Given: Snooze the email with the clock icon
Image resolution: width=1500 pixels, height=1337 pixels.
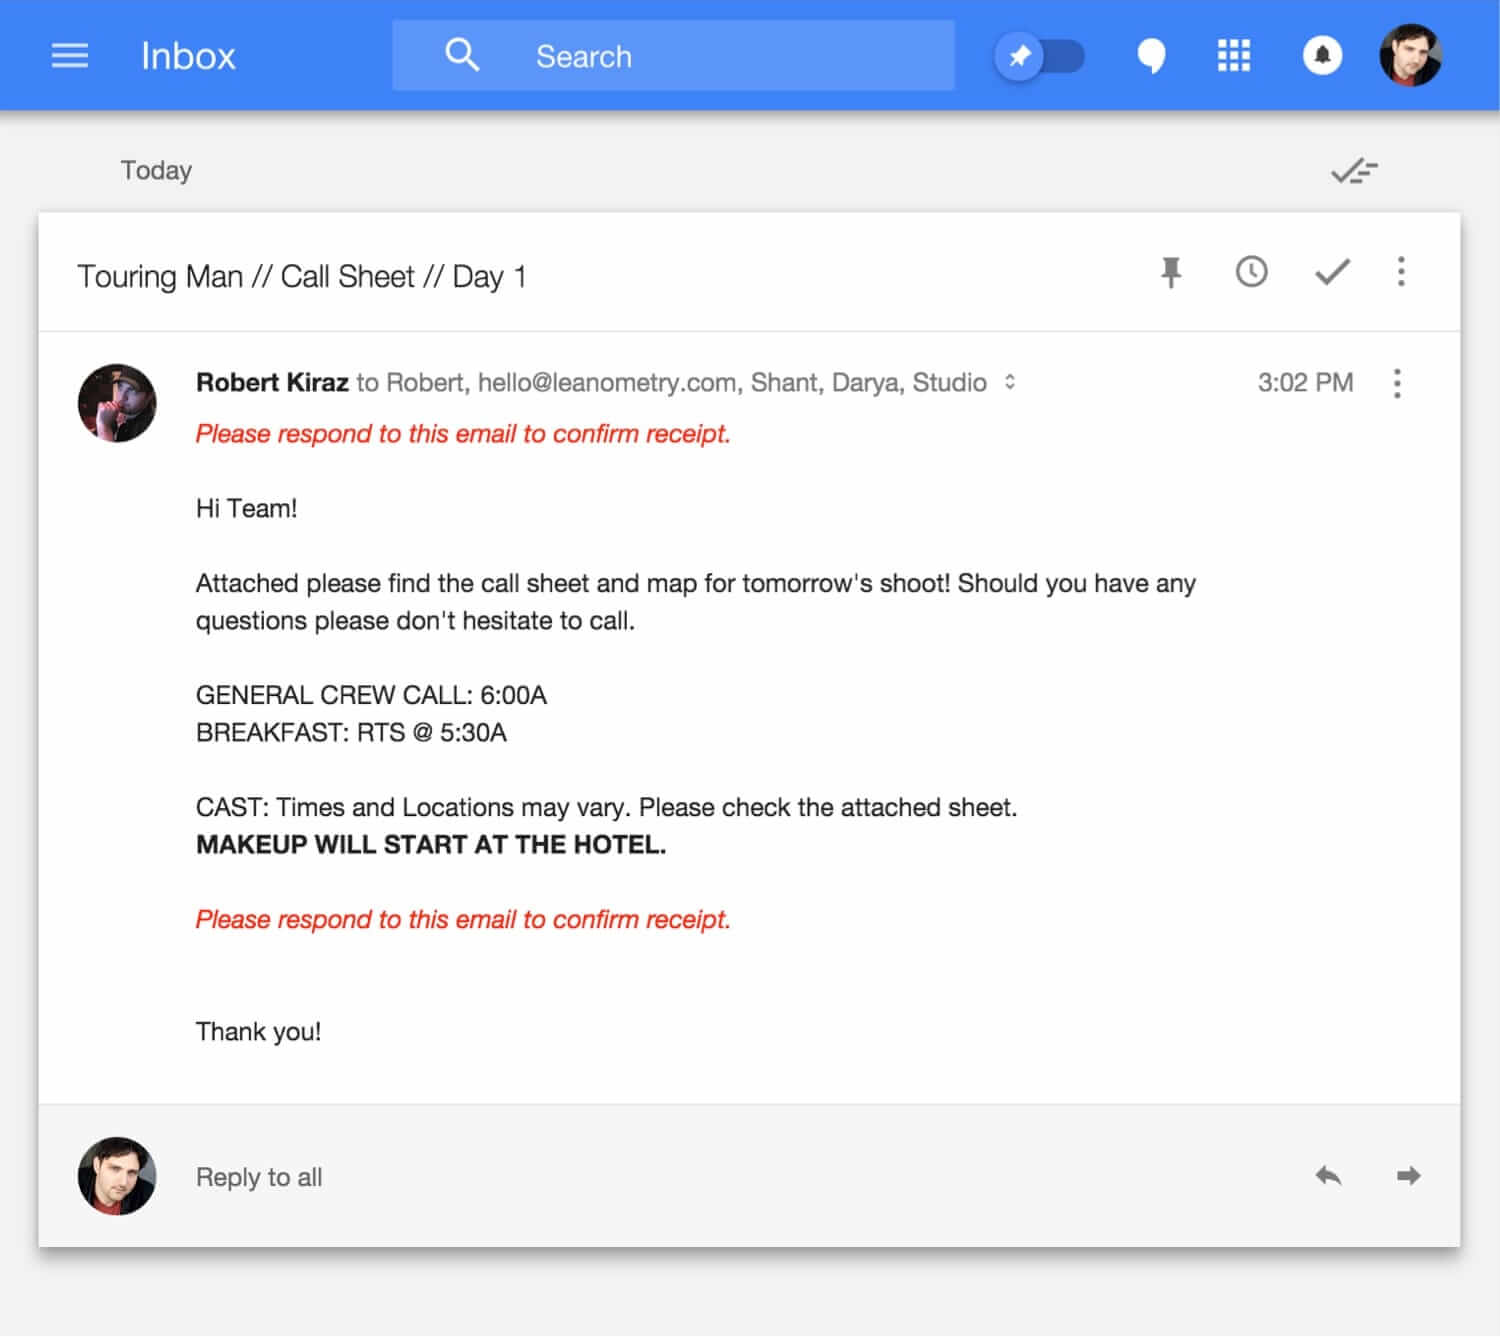Looking at the screenshot, I should (1251, 272).
